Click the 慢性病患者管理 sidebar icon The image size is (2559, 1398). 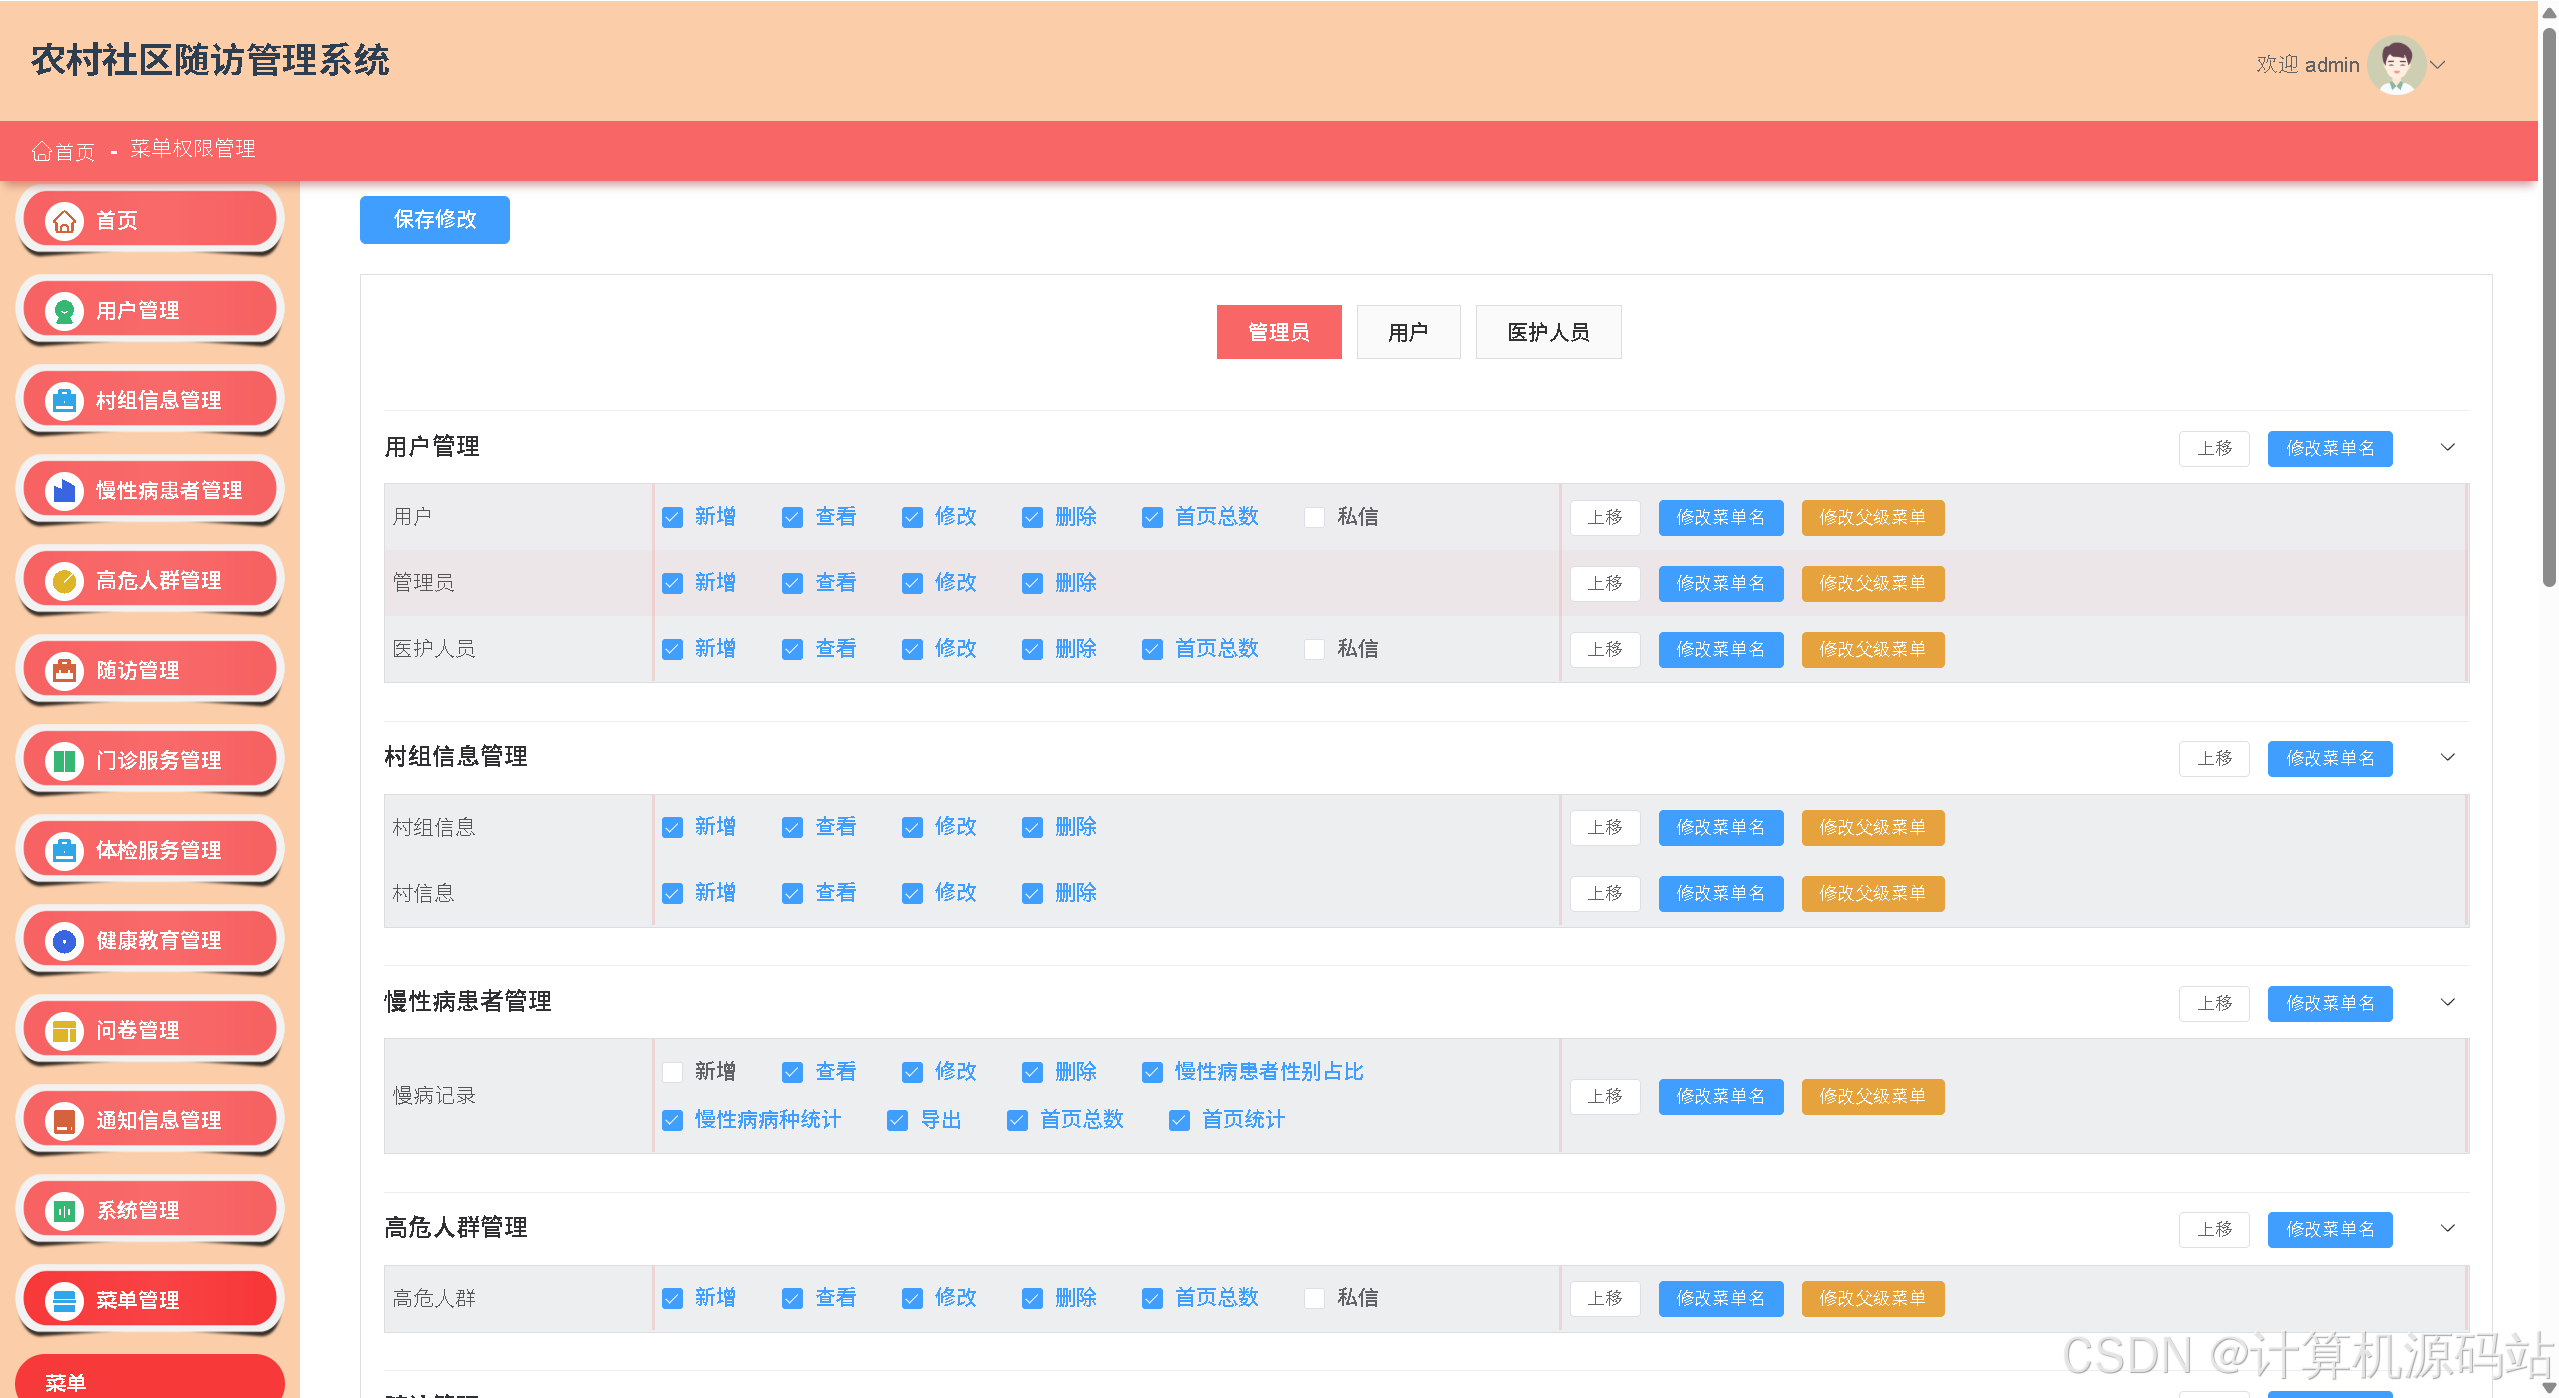click(x=65, y=491)
